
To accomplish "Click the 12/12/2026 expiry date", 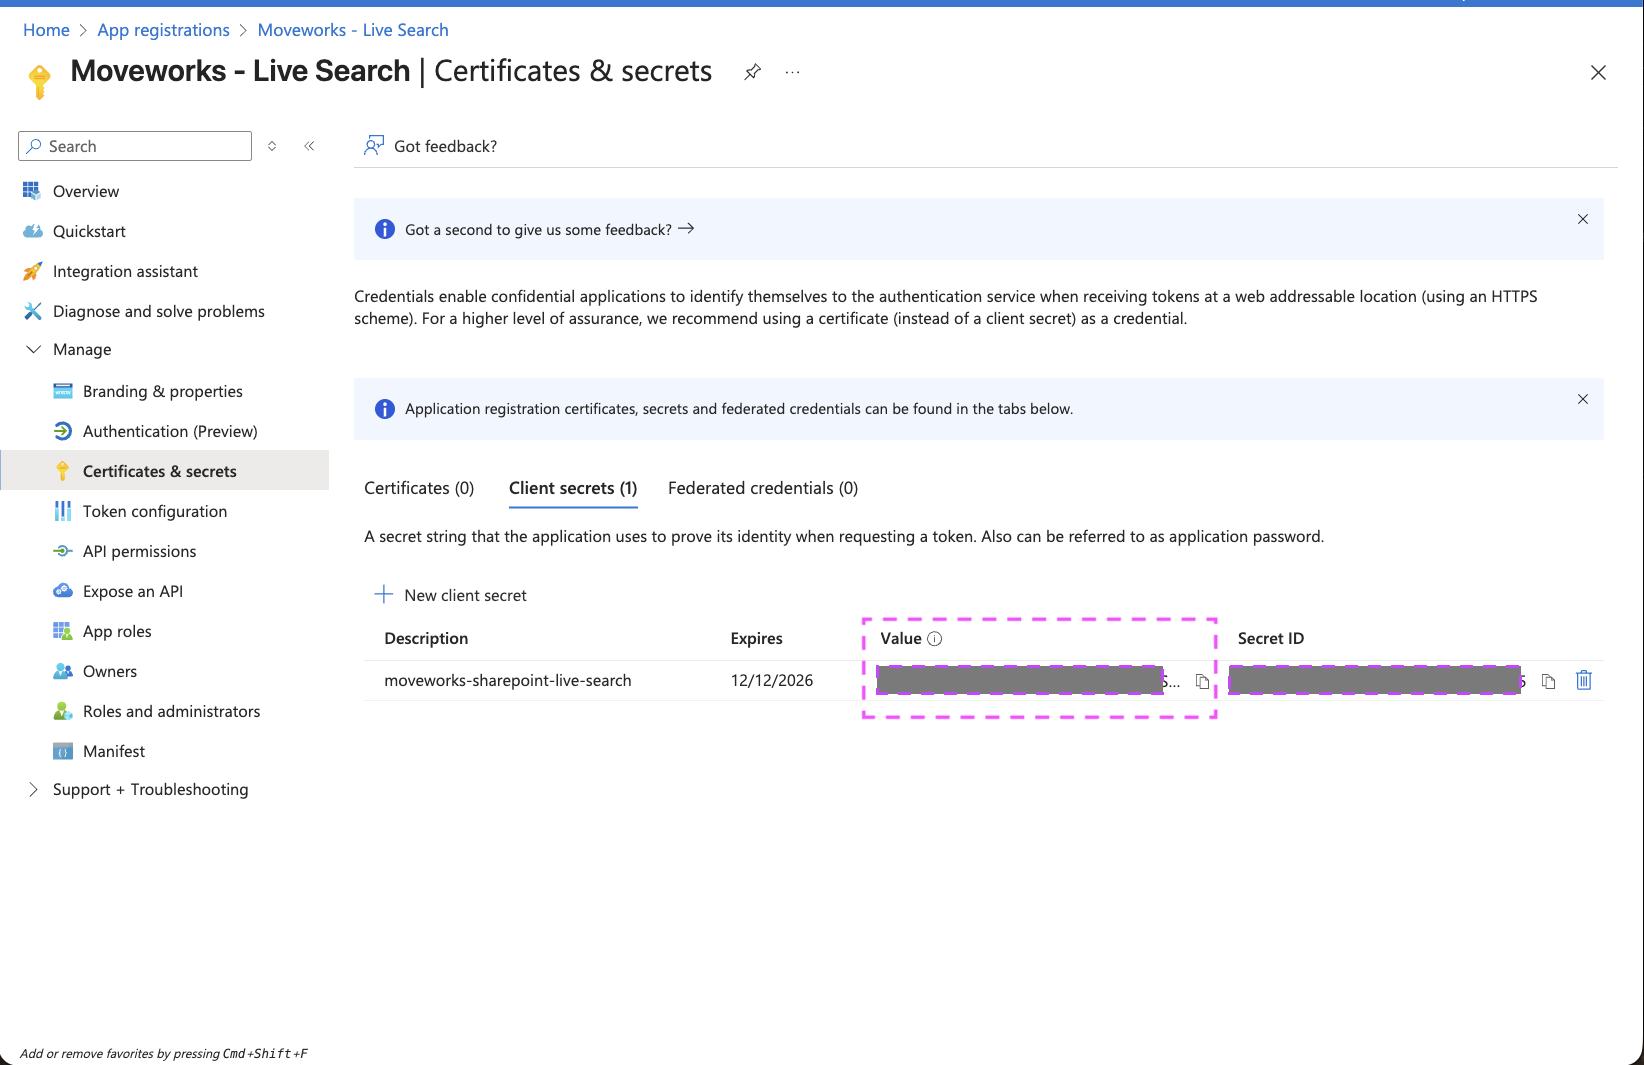I will point(772,680).
